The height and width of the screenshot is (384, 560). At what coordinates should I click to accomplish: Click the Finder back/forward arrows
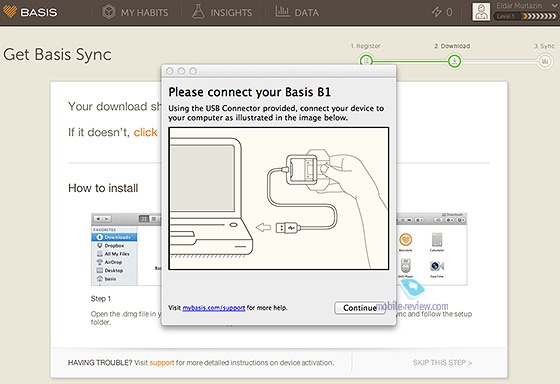[x=102, y=219]
